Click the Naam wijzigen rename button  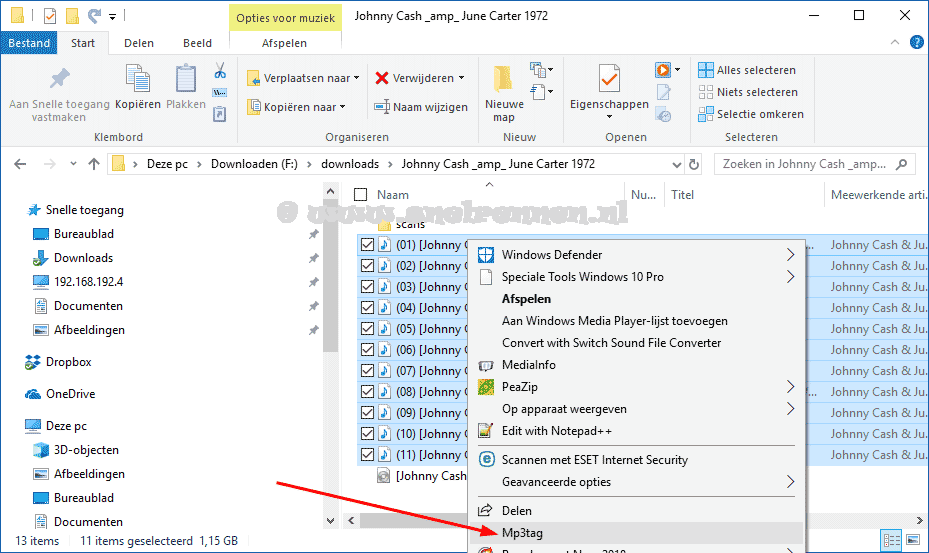[x=421, y=107]
